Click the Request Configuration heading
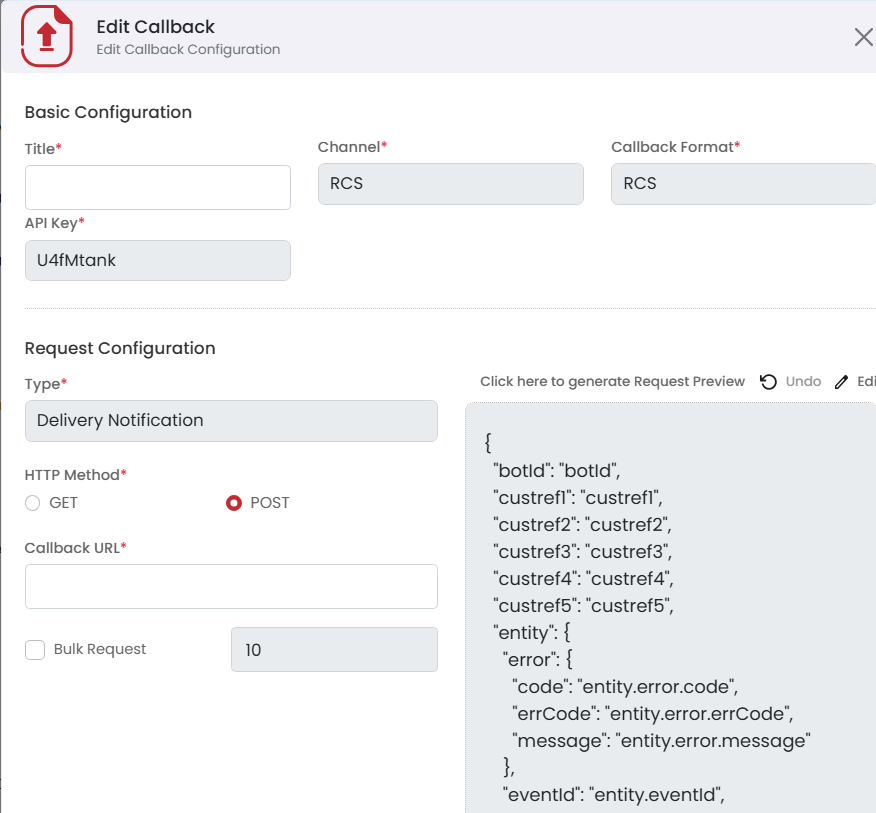The width and height of the screenshot is (876, 813). tap(120, 348)
